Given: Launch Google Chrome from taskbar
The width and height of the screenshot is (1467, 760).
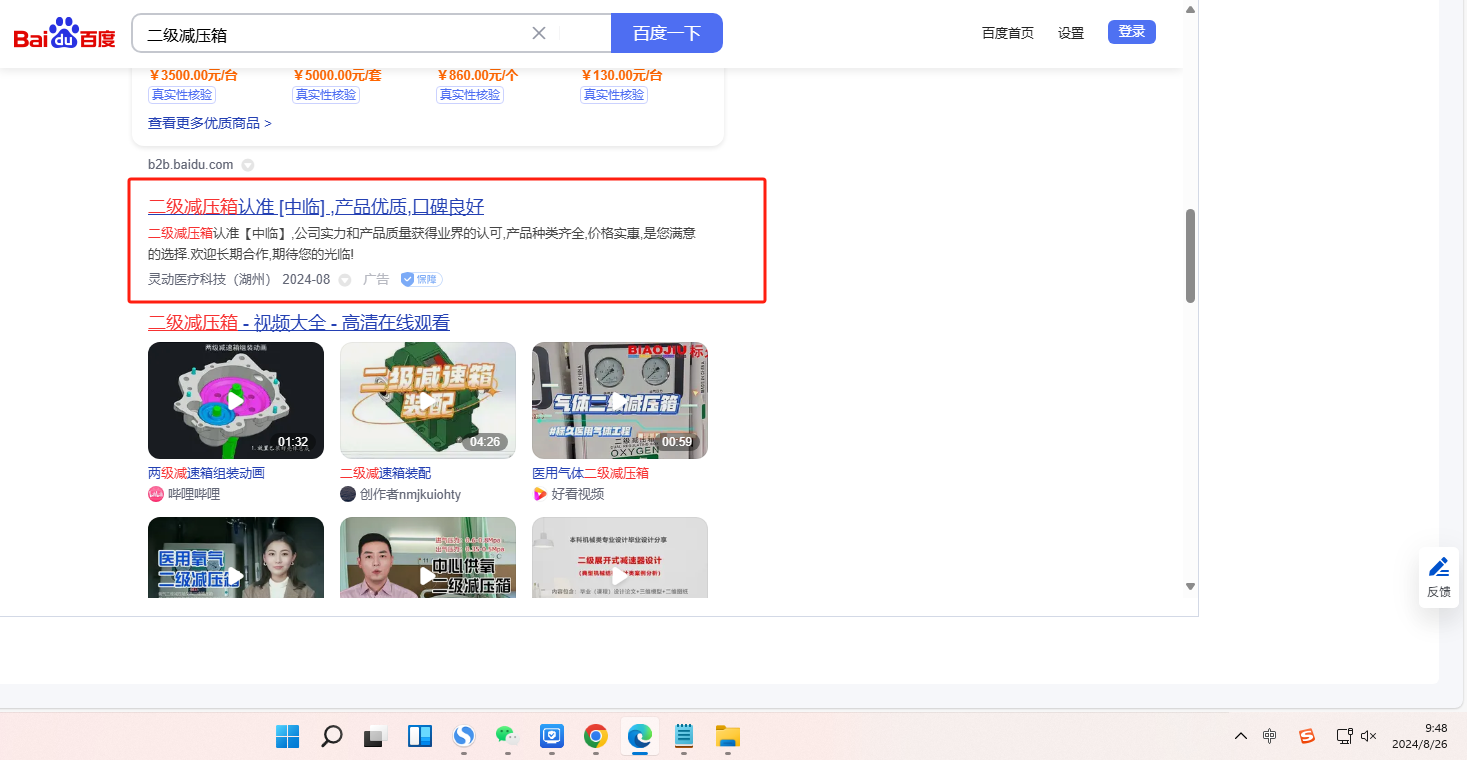Looking at the screenshot, I should tap(595, 737).
